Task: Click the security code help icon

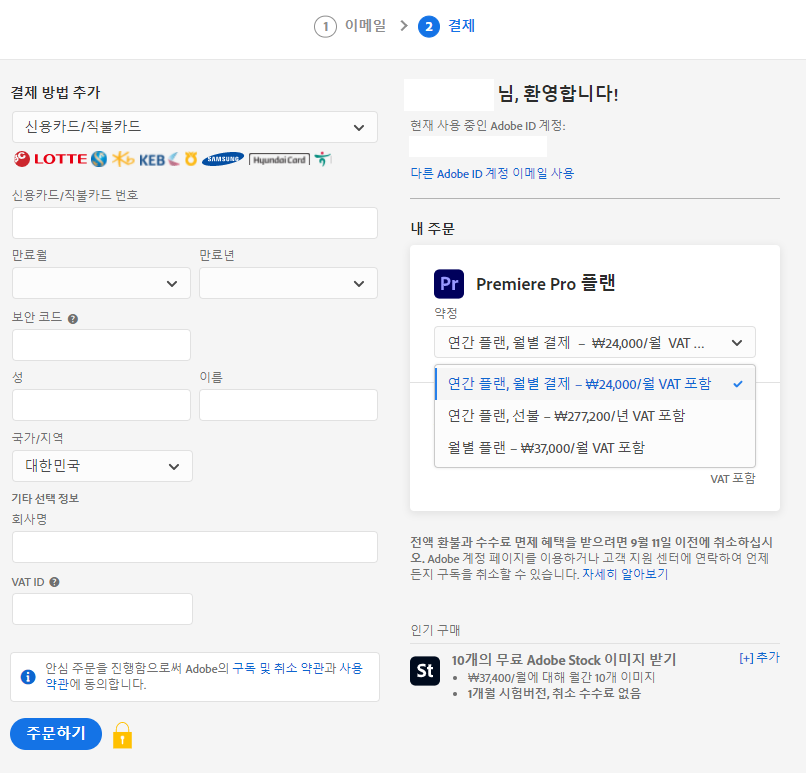Action: pyautogui.click(x=73, y=319)
